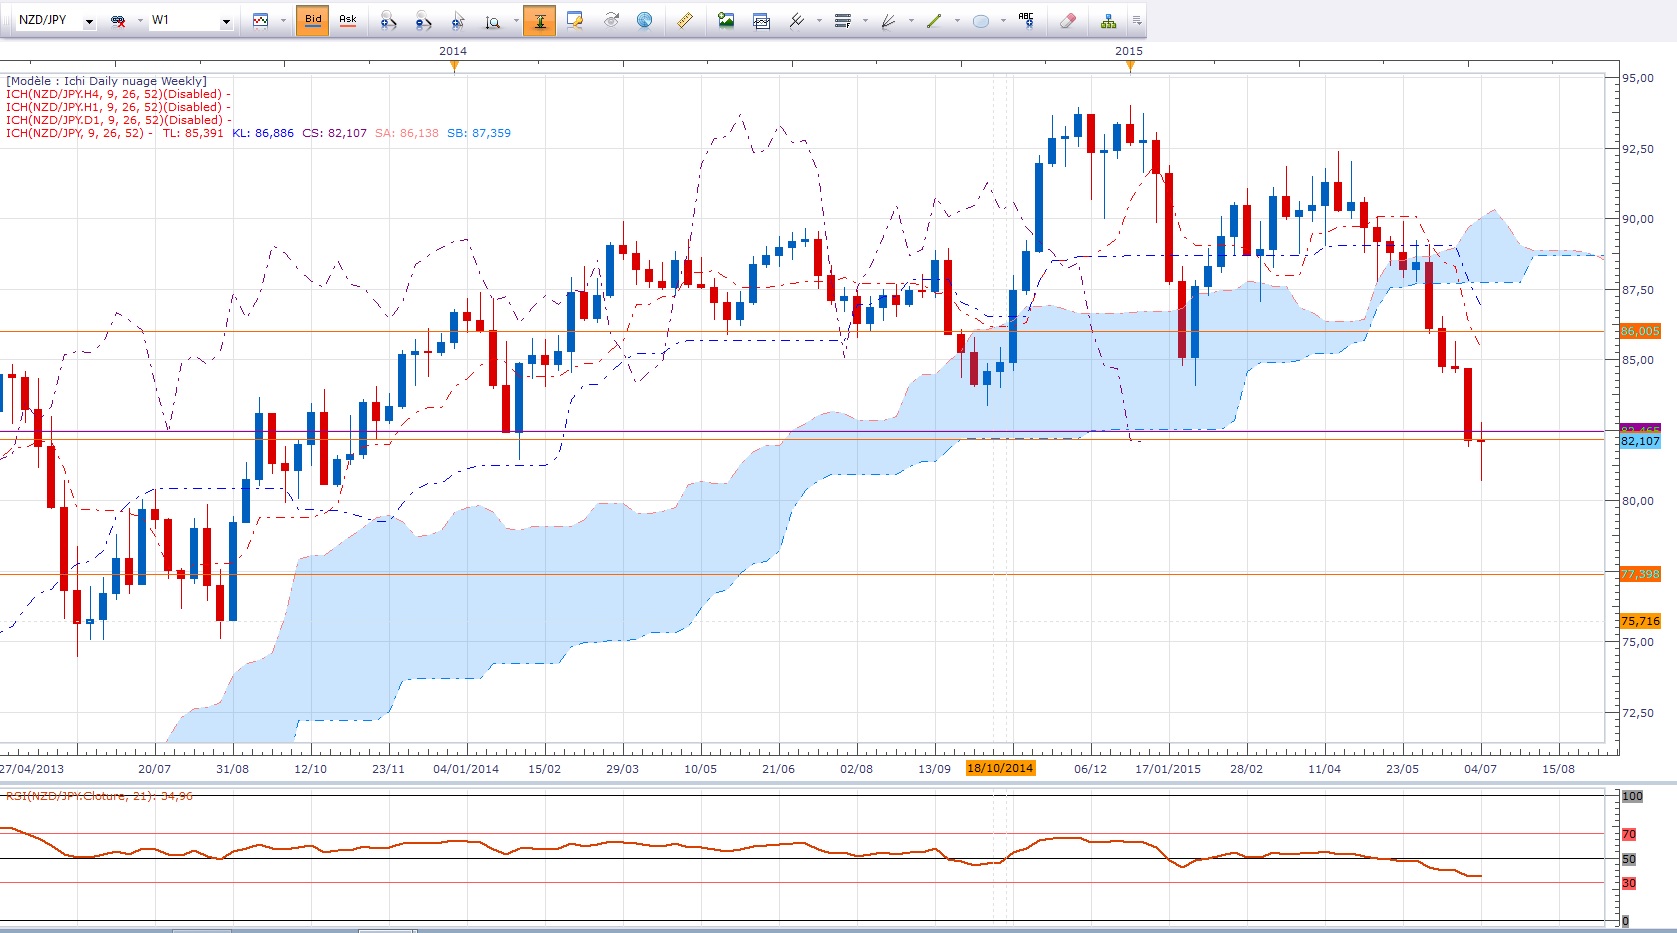Expand the vertical zoom options arrow

pos(516,20)
